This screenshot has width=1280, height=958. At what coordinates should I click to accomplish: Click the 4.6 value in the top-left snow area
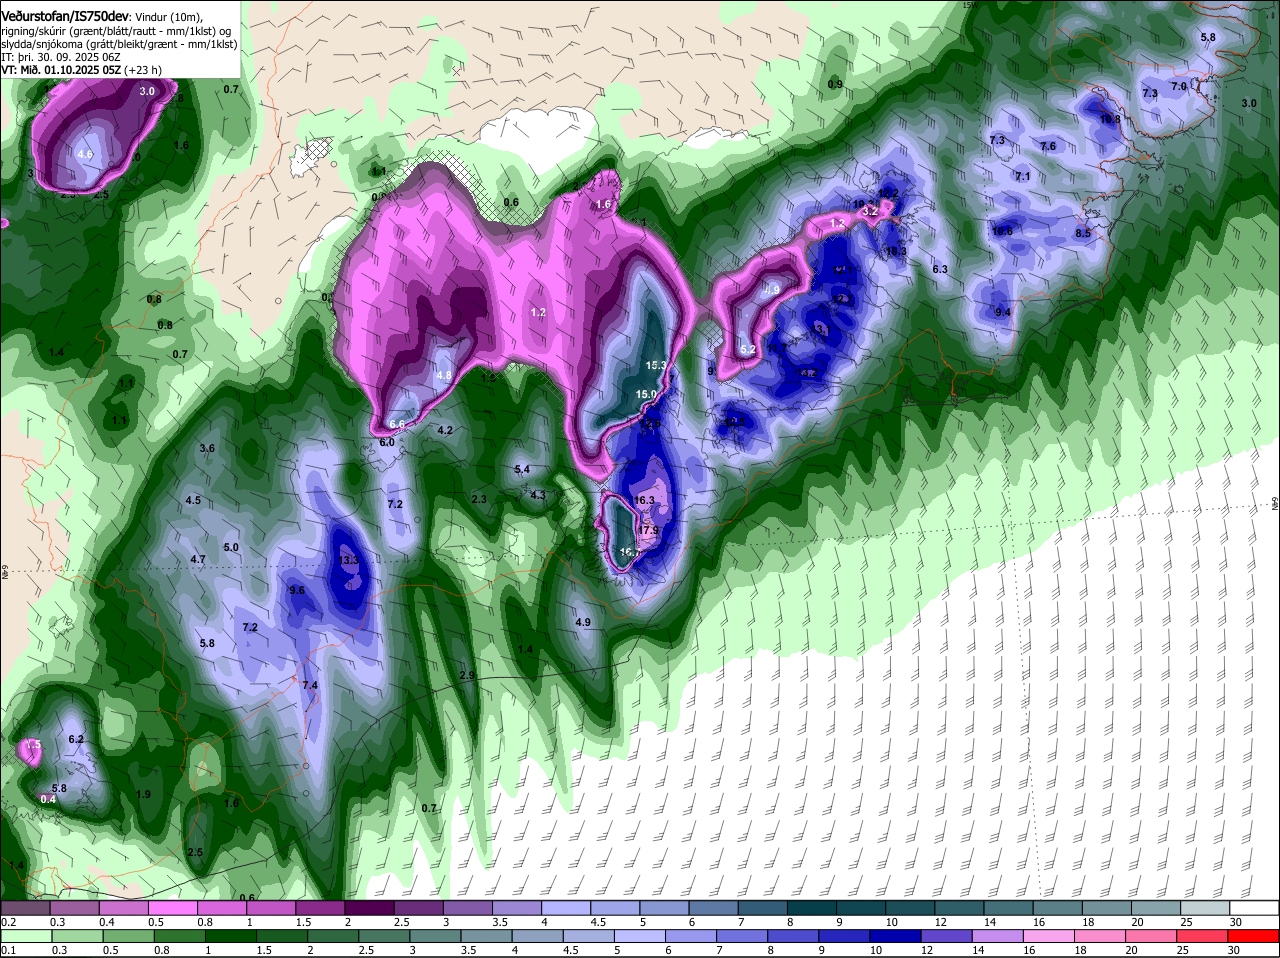point(85,155)
